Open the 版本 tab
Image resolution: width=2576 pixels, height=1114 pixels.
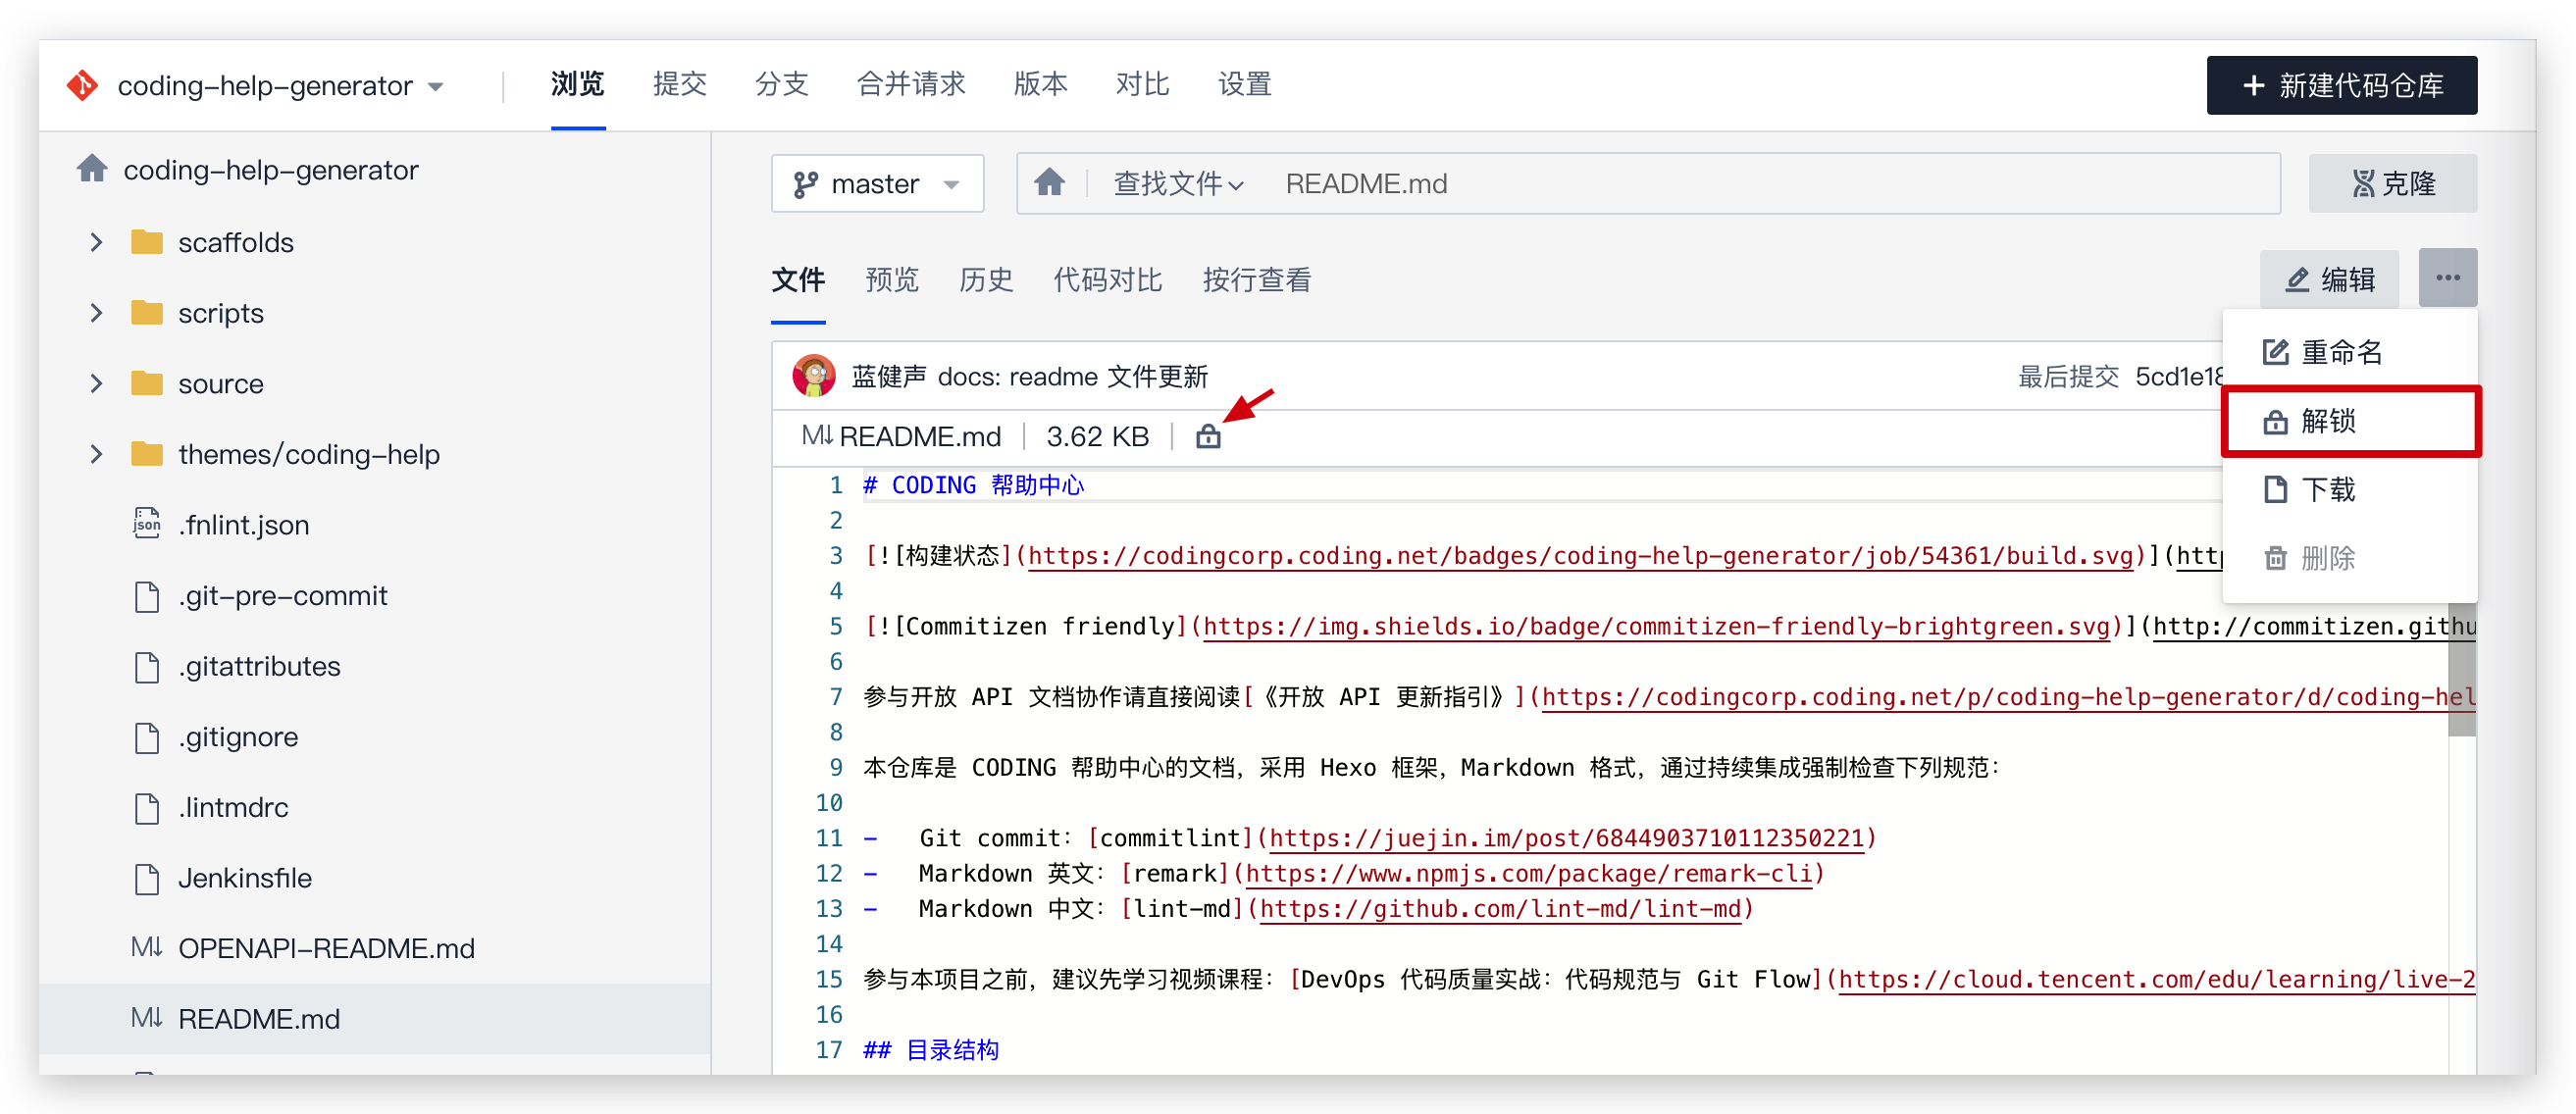(x=1041, y=84)
